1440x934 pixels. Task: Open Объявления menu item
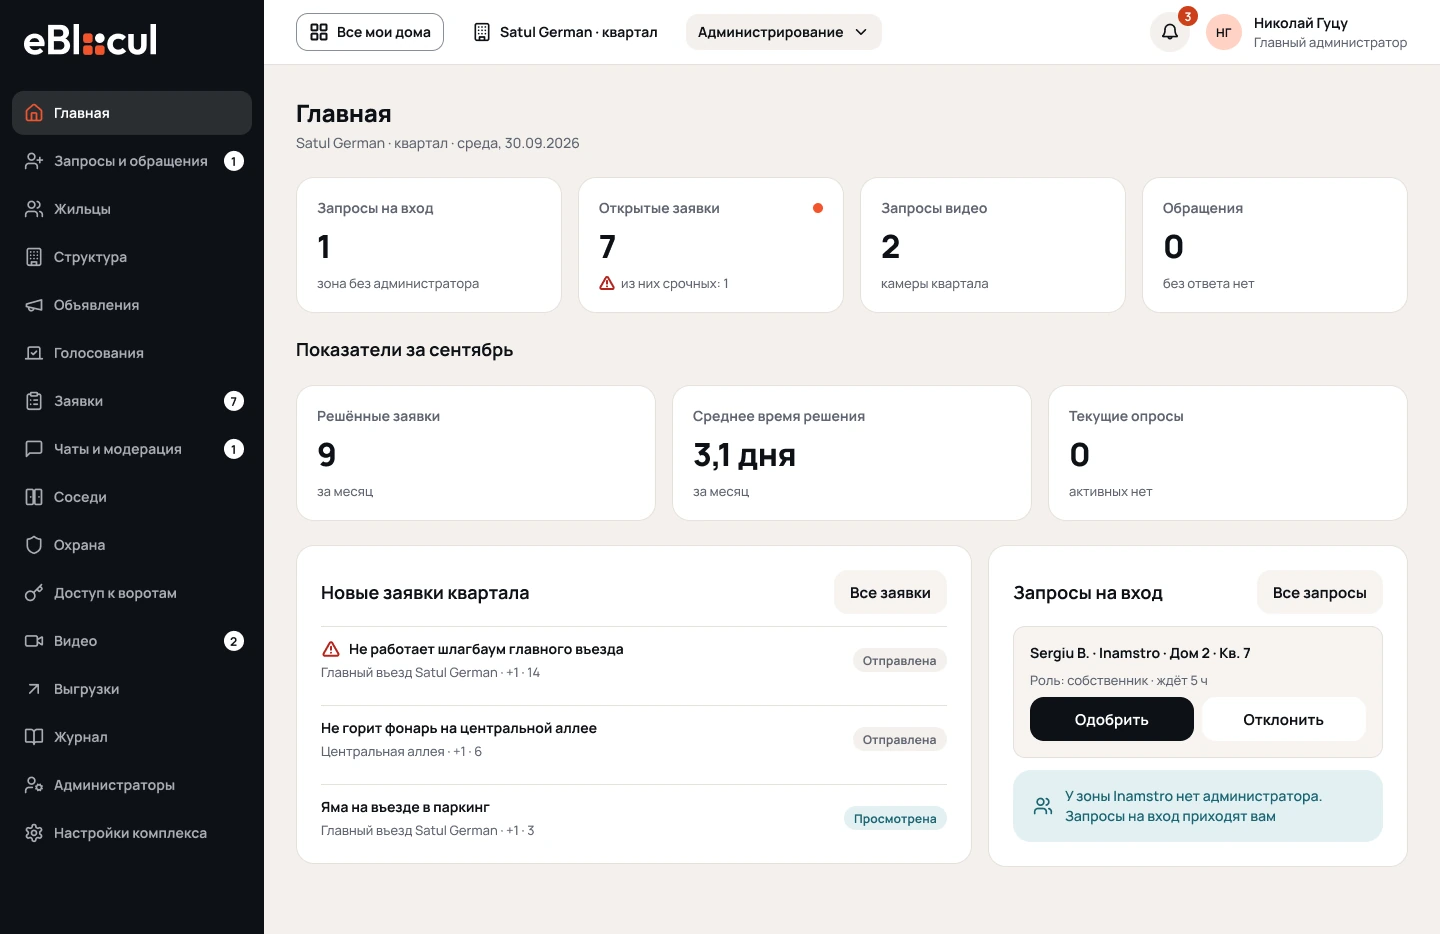[132, 305]
